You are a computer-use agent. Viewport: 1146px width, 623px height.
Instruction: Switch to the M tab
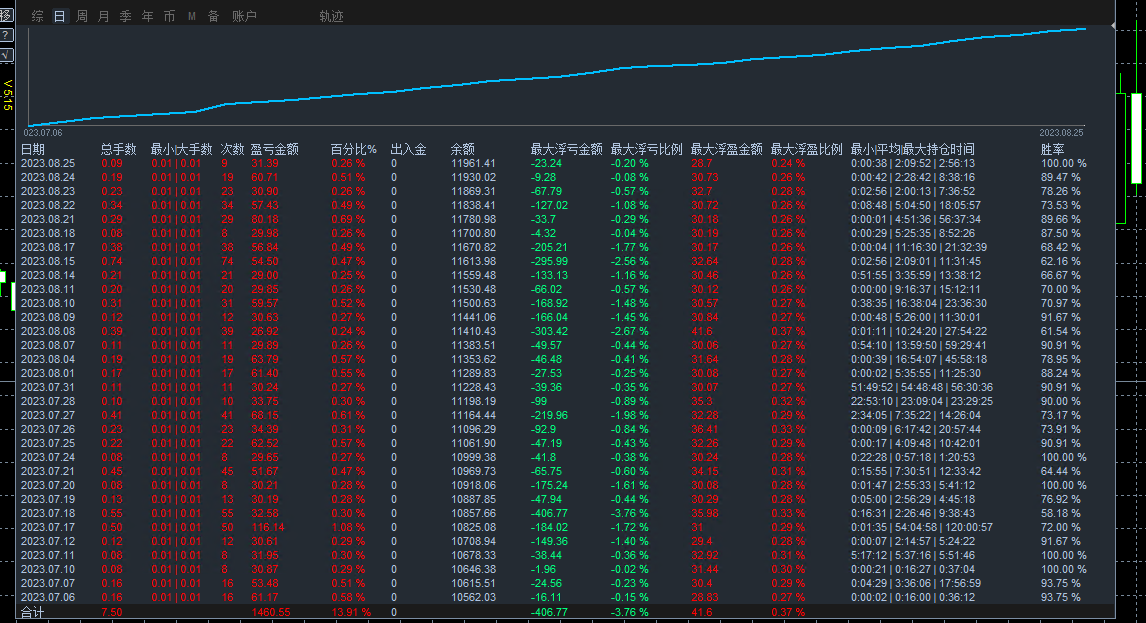(191, 16)
